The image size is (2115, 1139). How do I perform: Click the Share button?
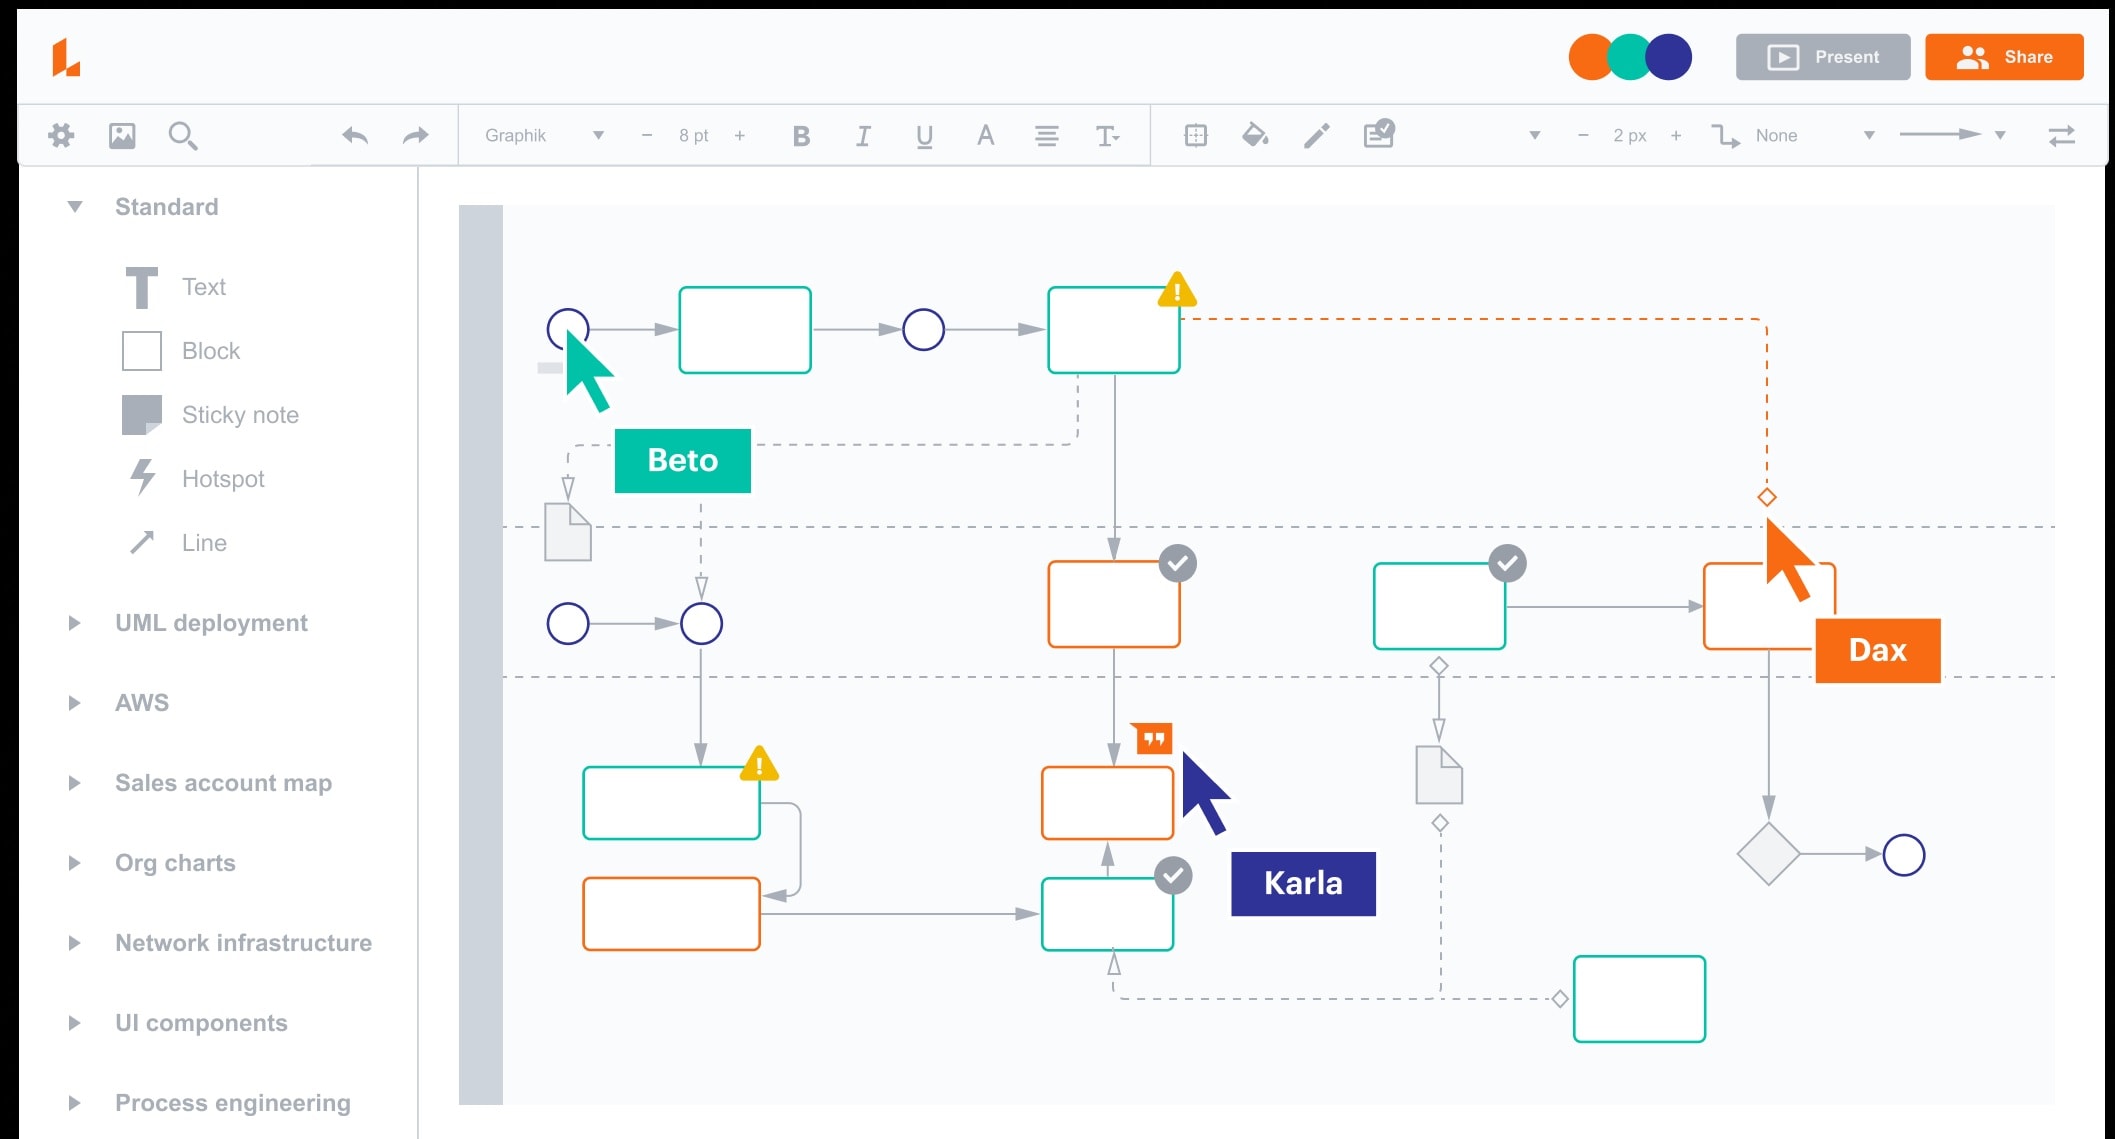[x=2004, y=57]
